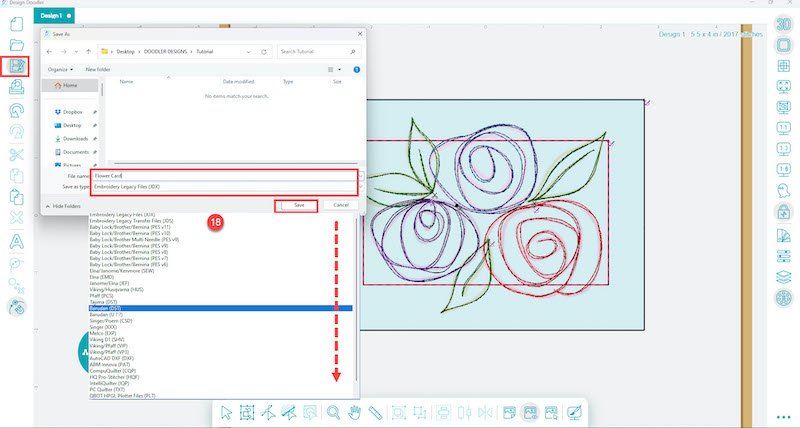Click the lock icon in right toolbar
Image resolution: width=800 pixels, height=428 pixels.
pyautogui.click(x=784, y=212)
